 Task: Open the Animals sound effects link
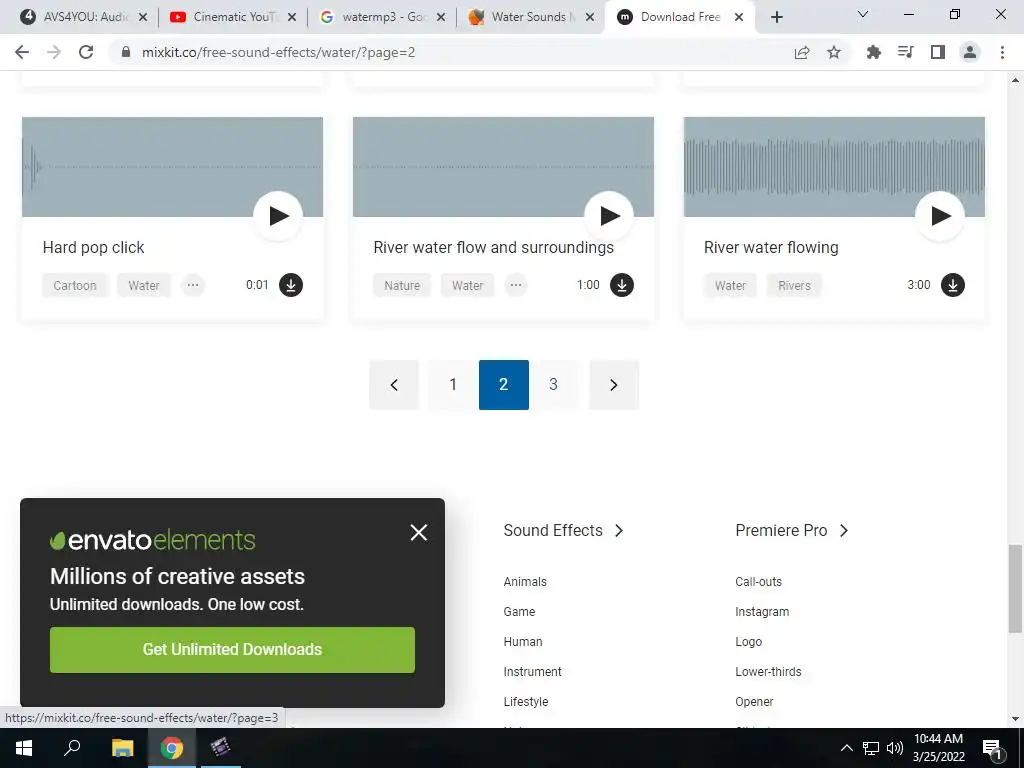[x=525, y=582]
